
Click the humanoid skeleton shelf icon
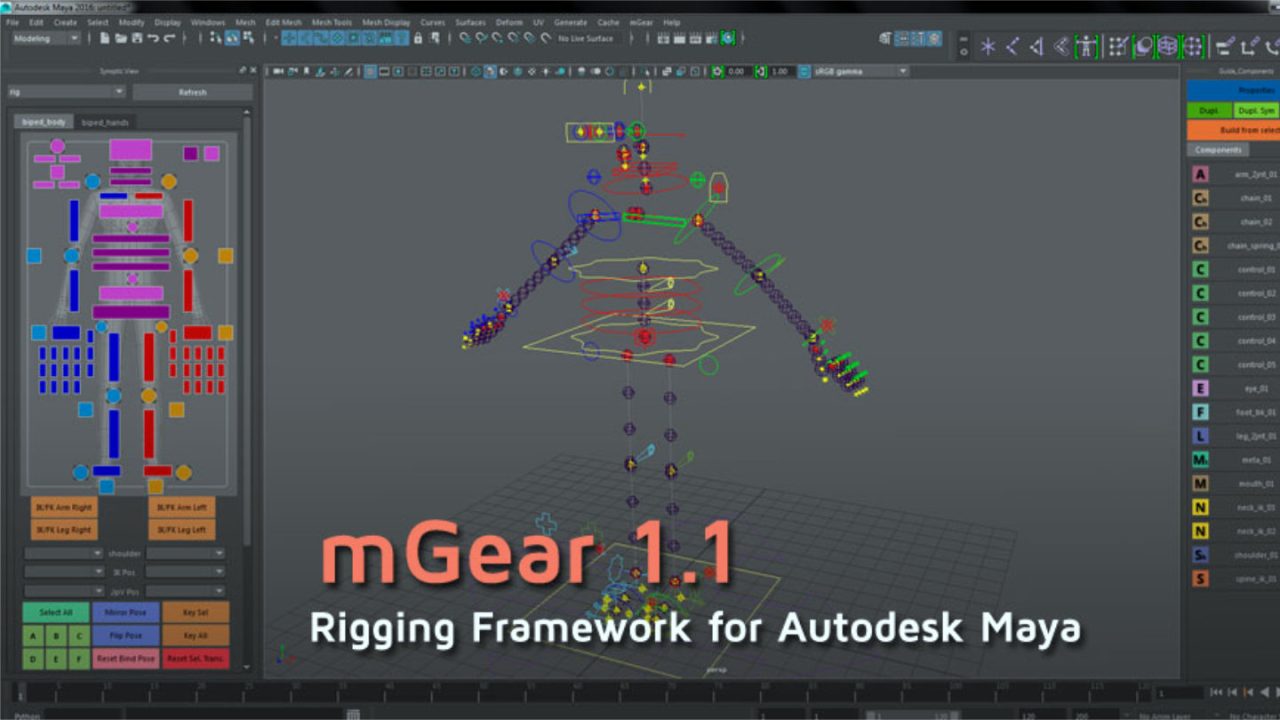(x=1085, y=46)
